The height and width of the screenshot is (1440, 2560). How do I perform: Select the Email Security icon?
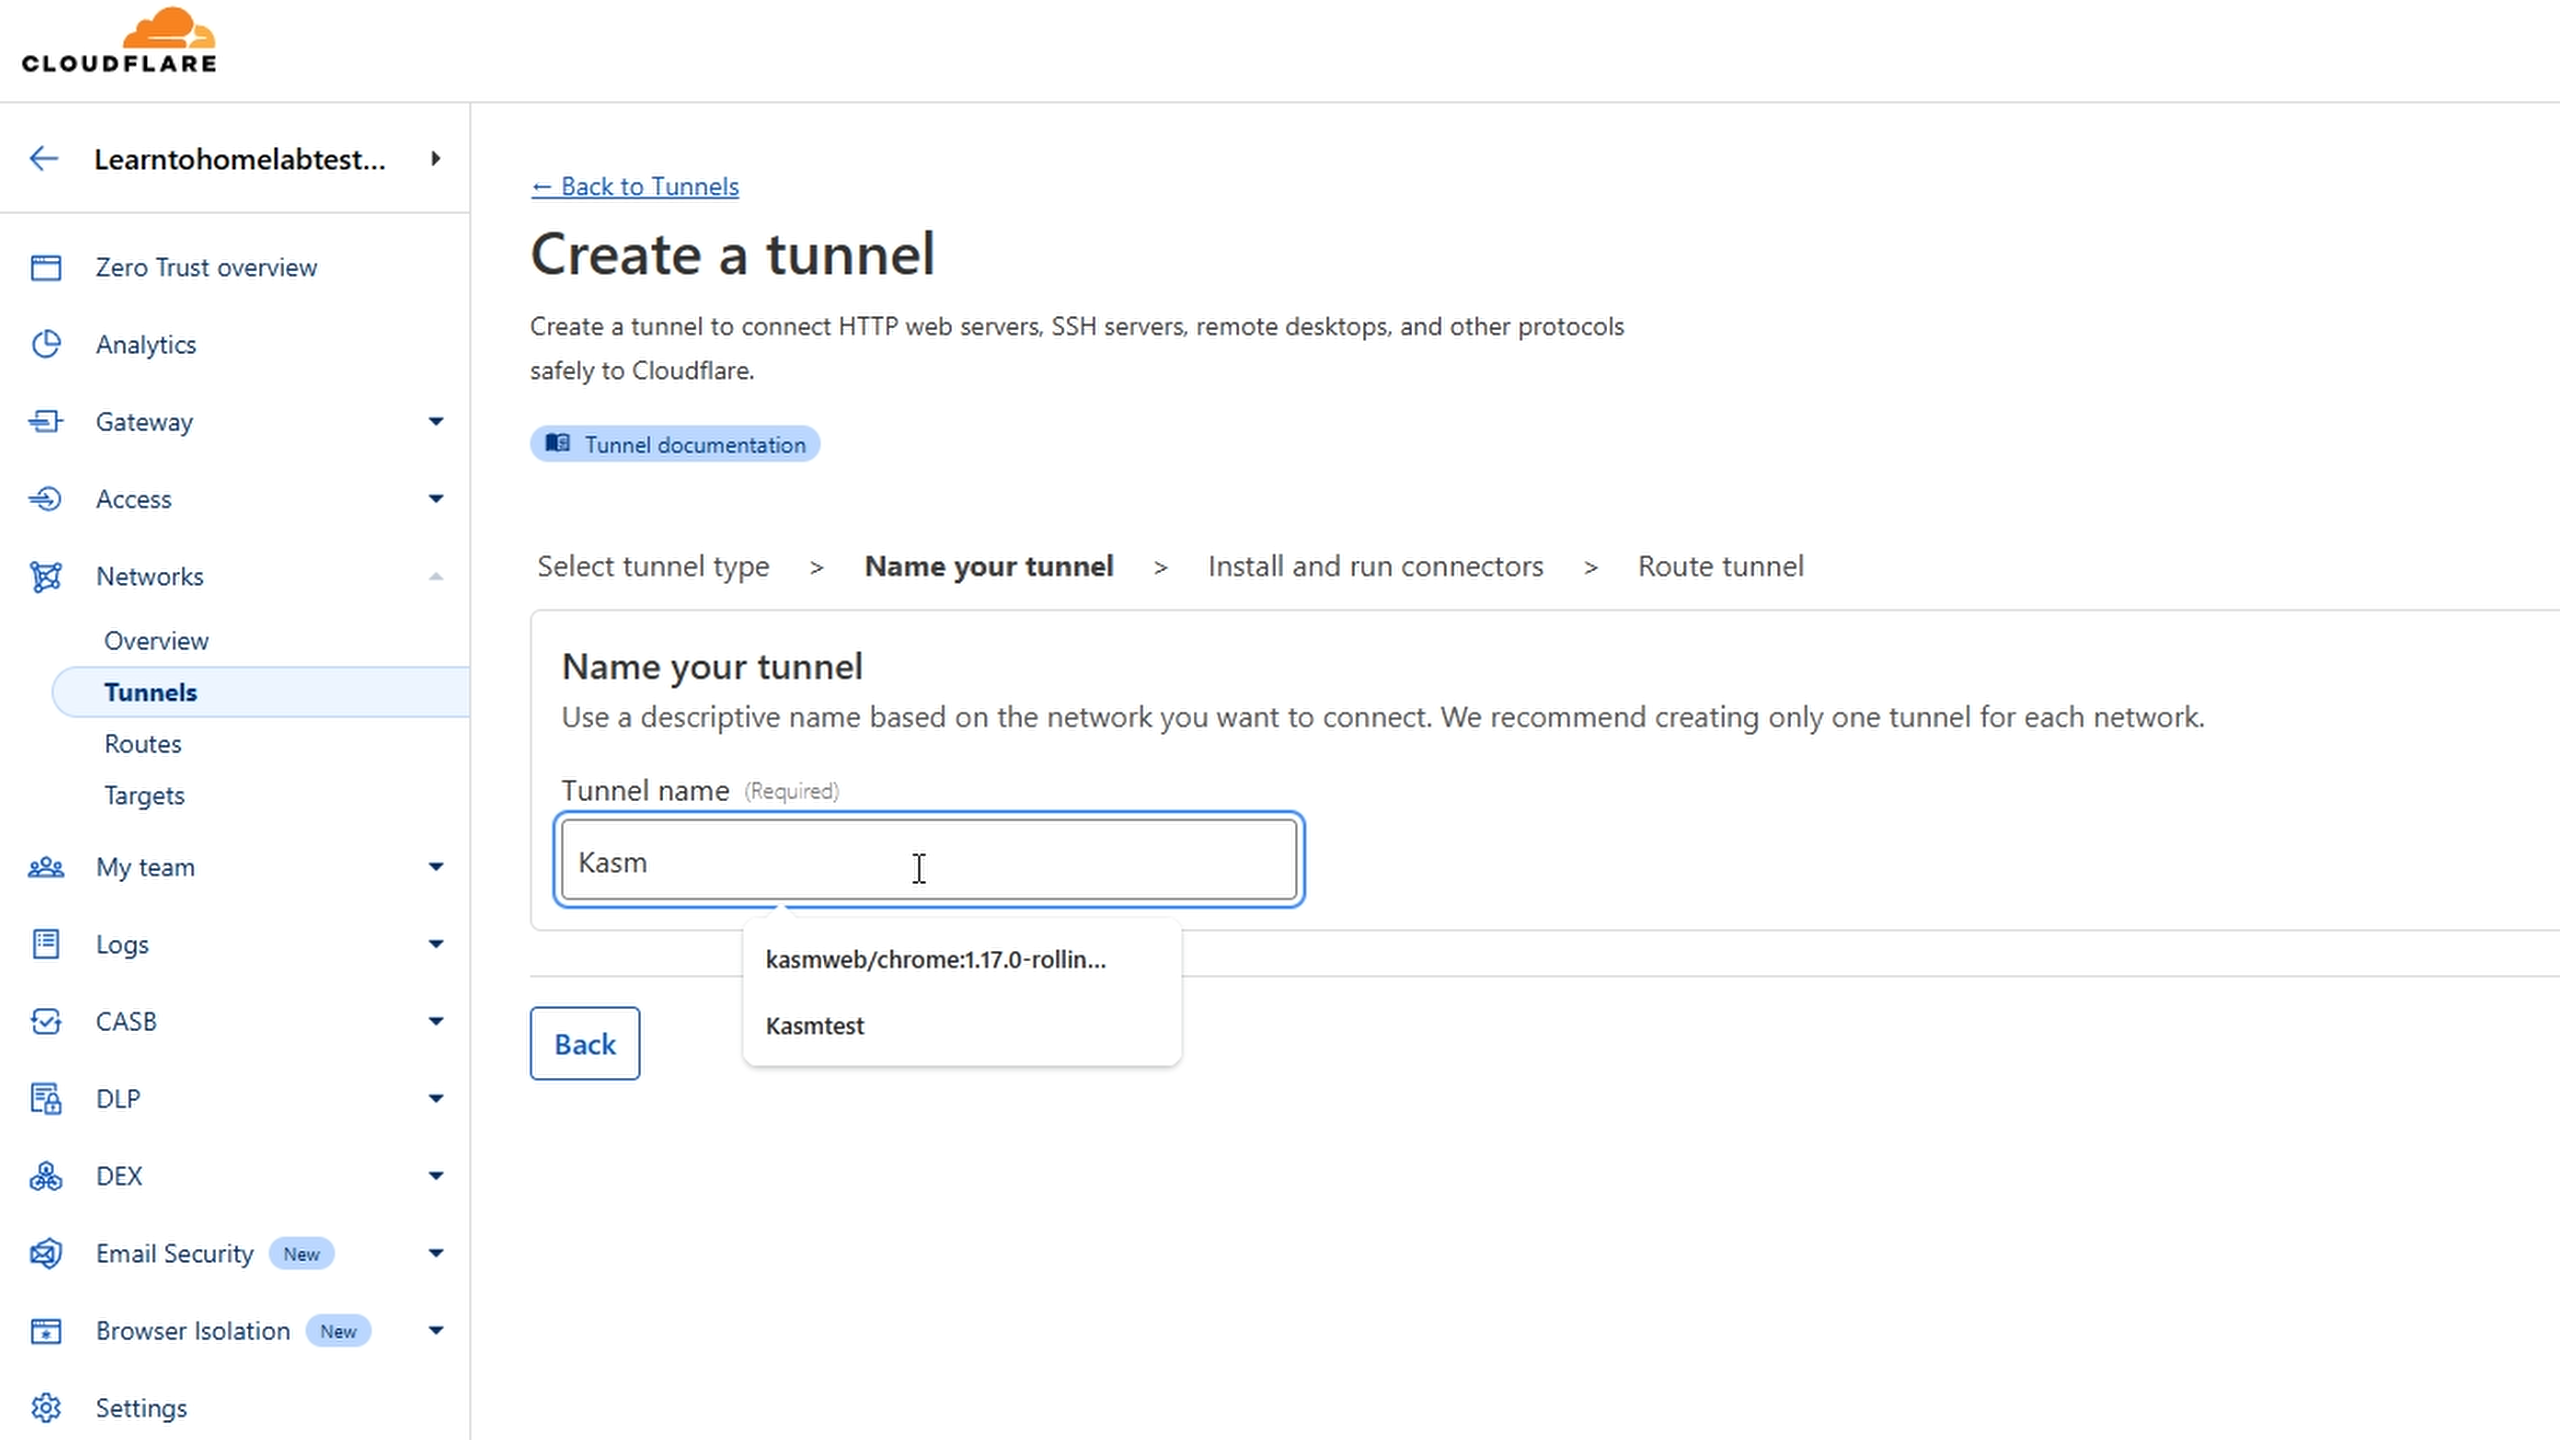46,1253
